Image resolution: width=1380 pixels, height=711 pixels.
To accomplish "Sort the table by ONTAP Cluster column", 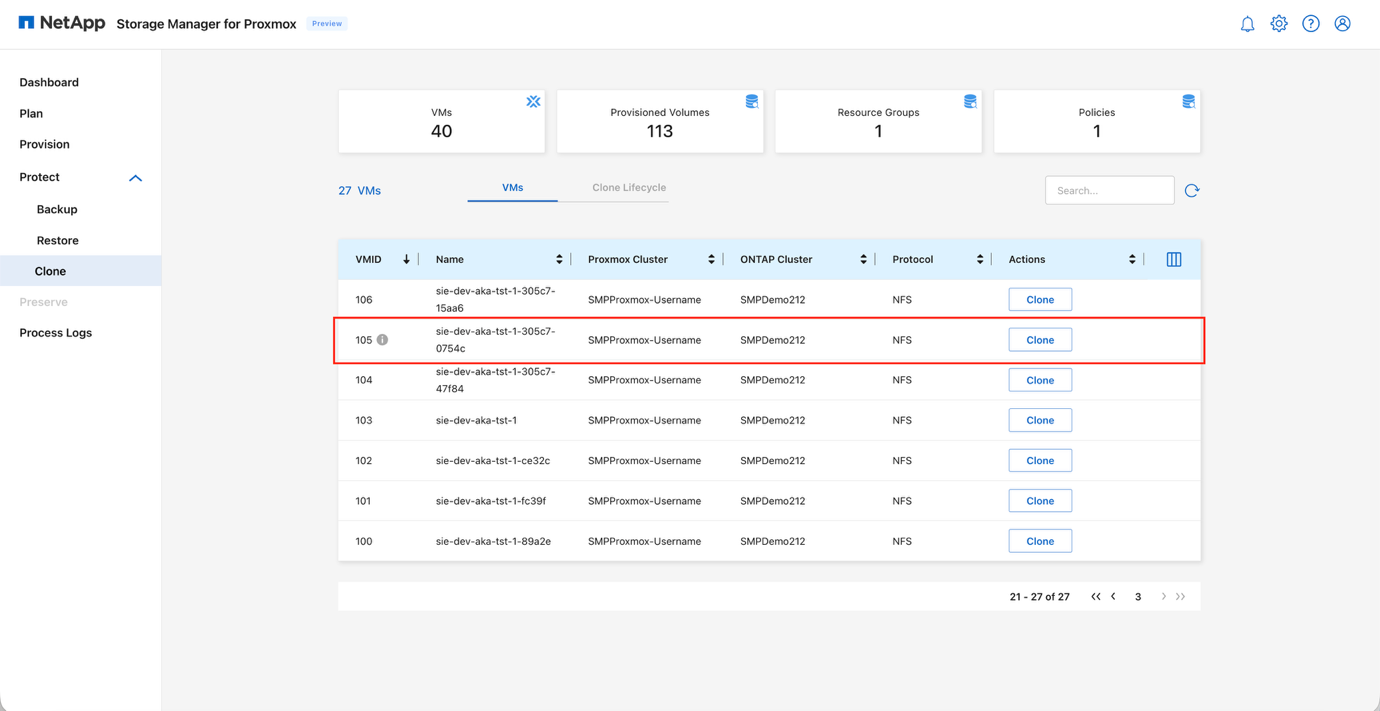I will pyautogui.click(x=865, y=258).
